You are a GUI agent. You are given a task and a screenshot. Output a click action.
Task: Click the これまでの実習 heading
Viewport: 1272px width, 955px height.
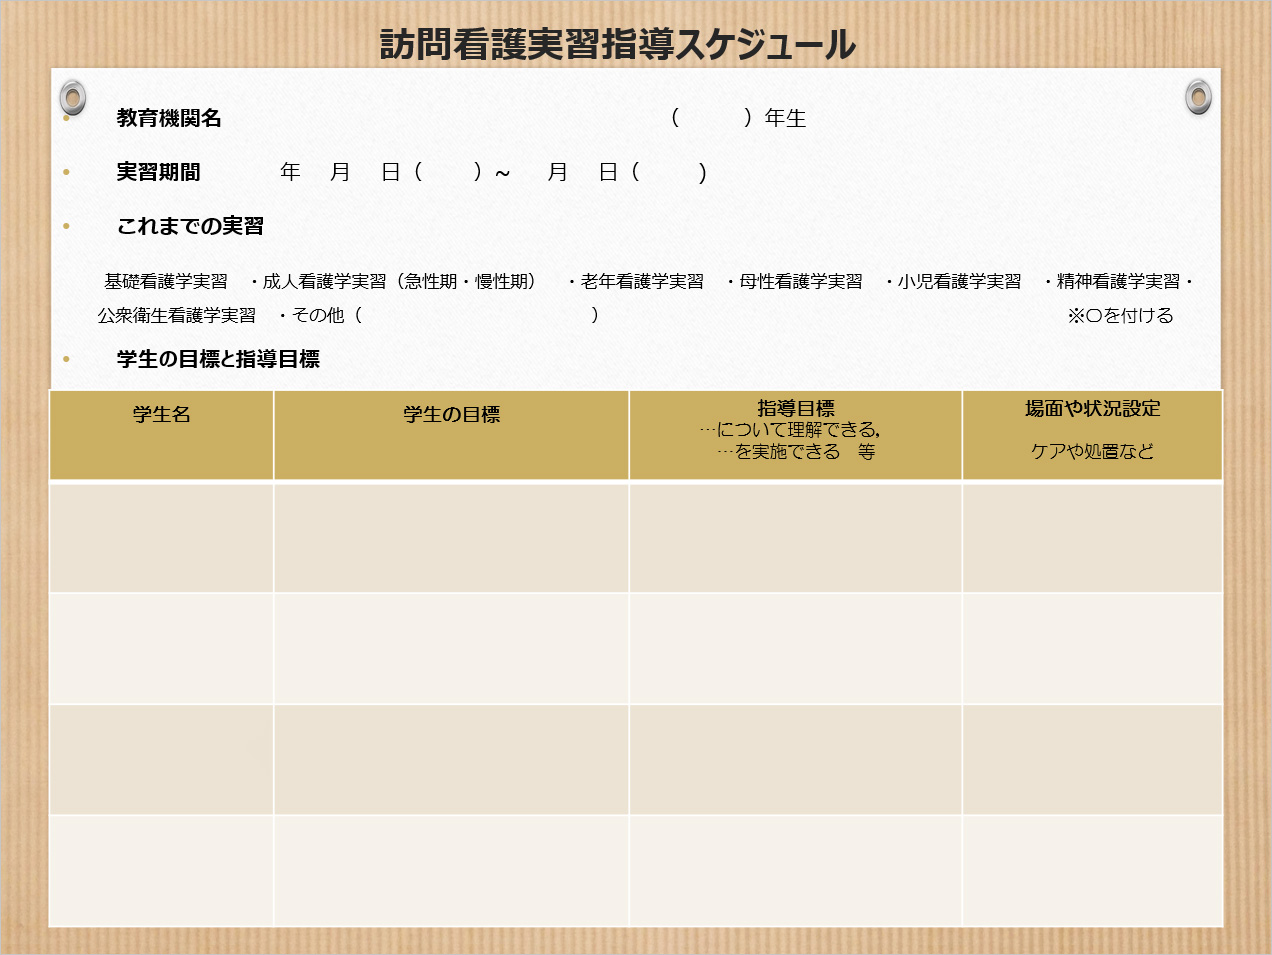click(190, 226)
